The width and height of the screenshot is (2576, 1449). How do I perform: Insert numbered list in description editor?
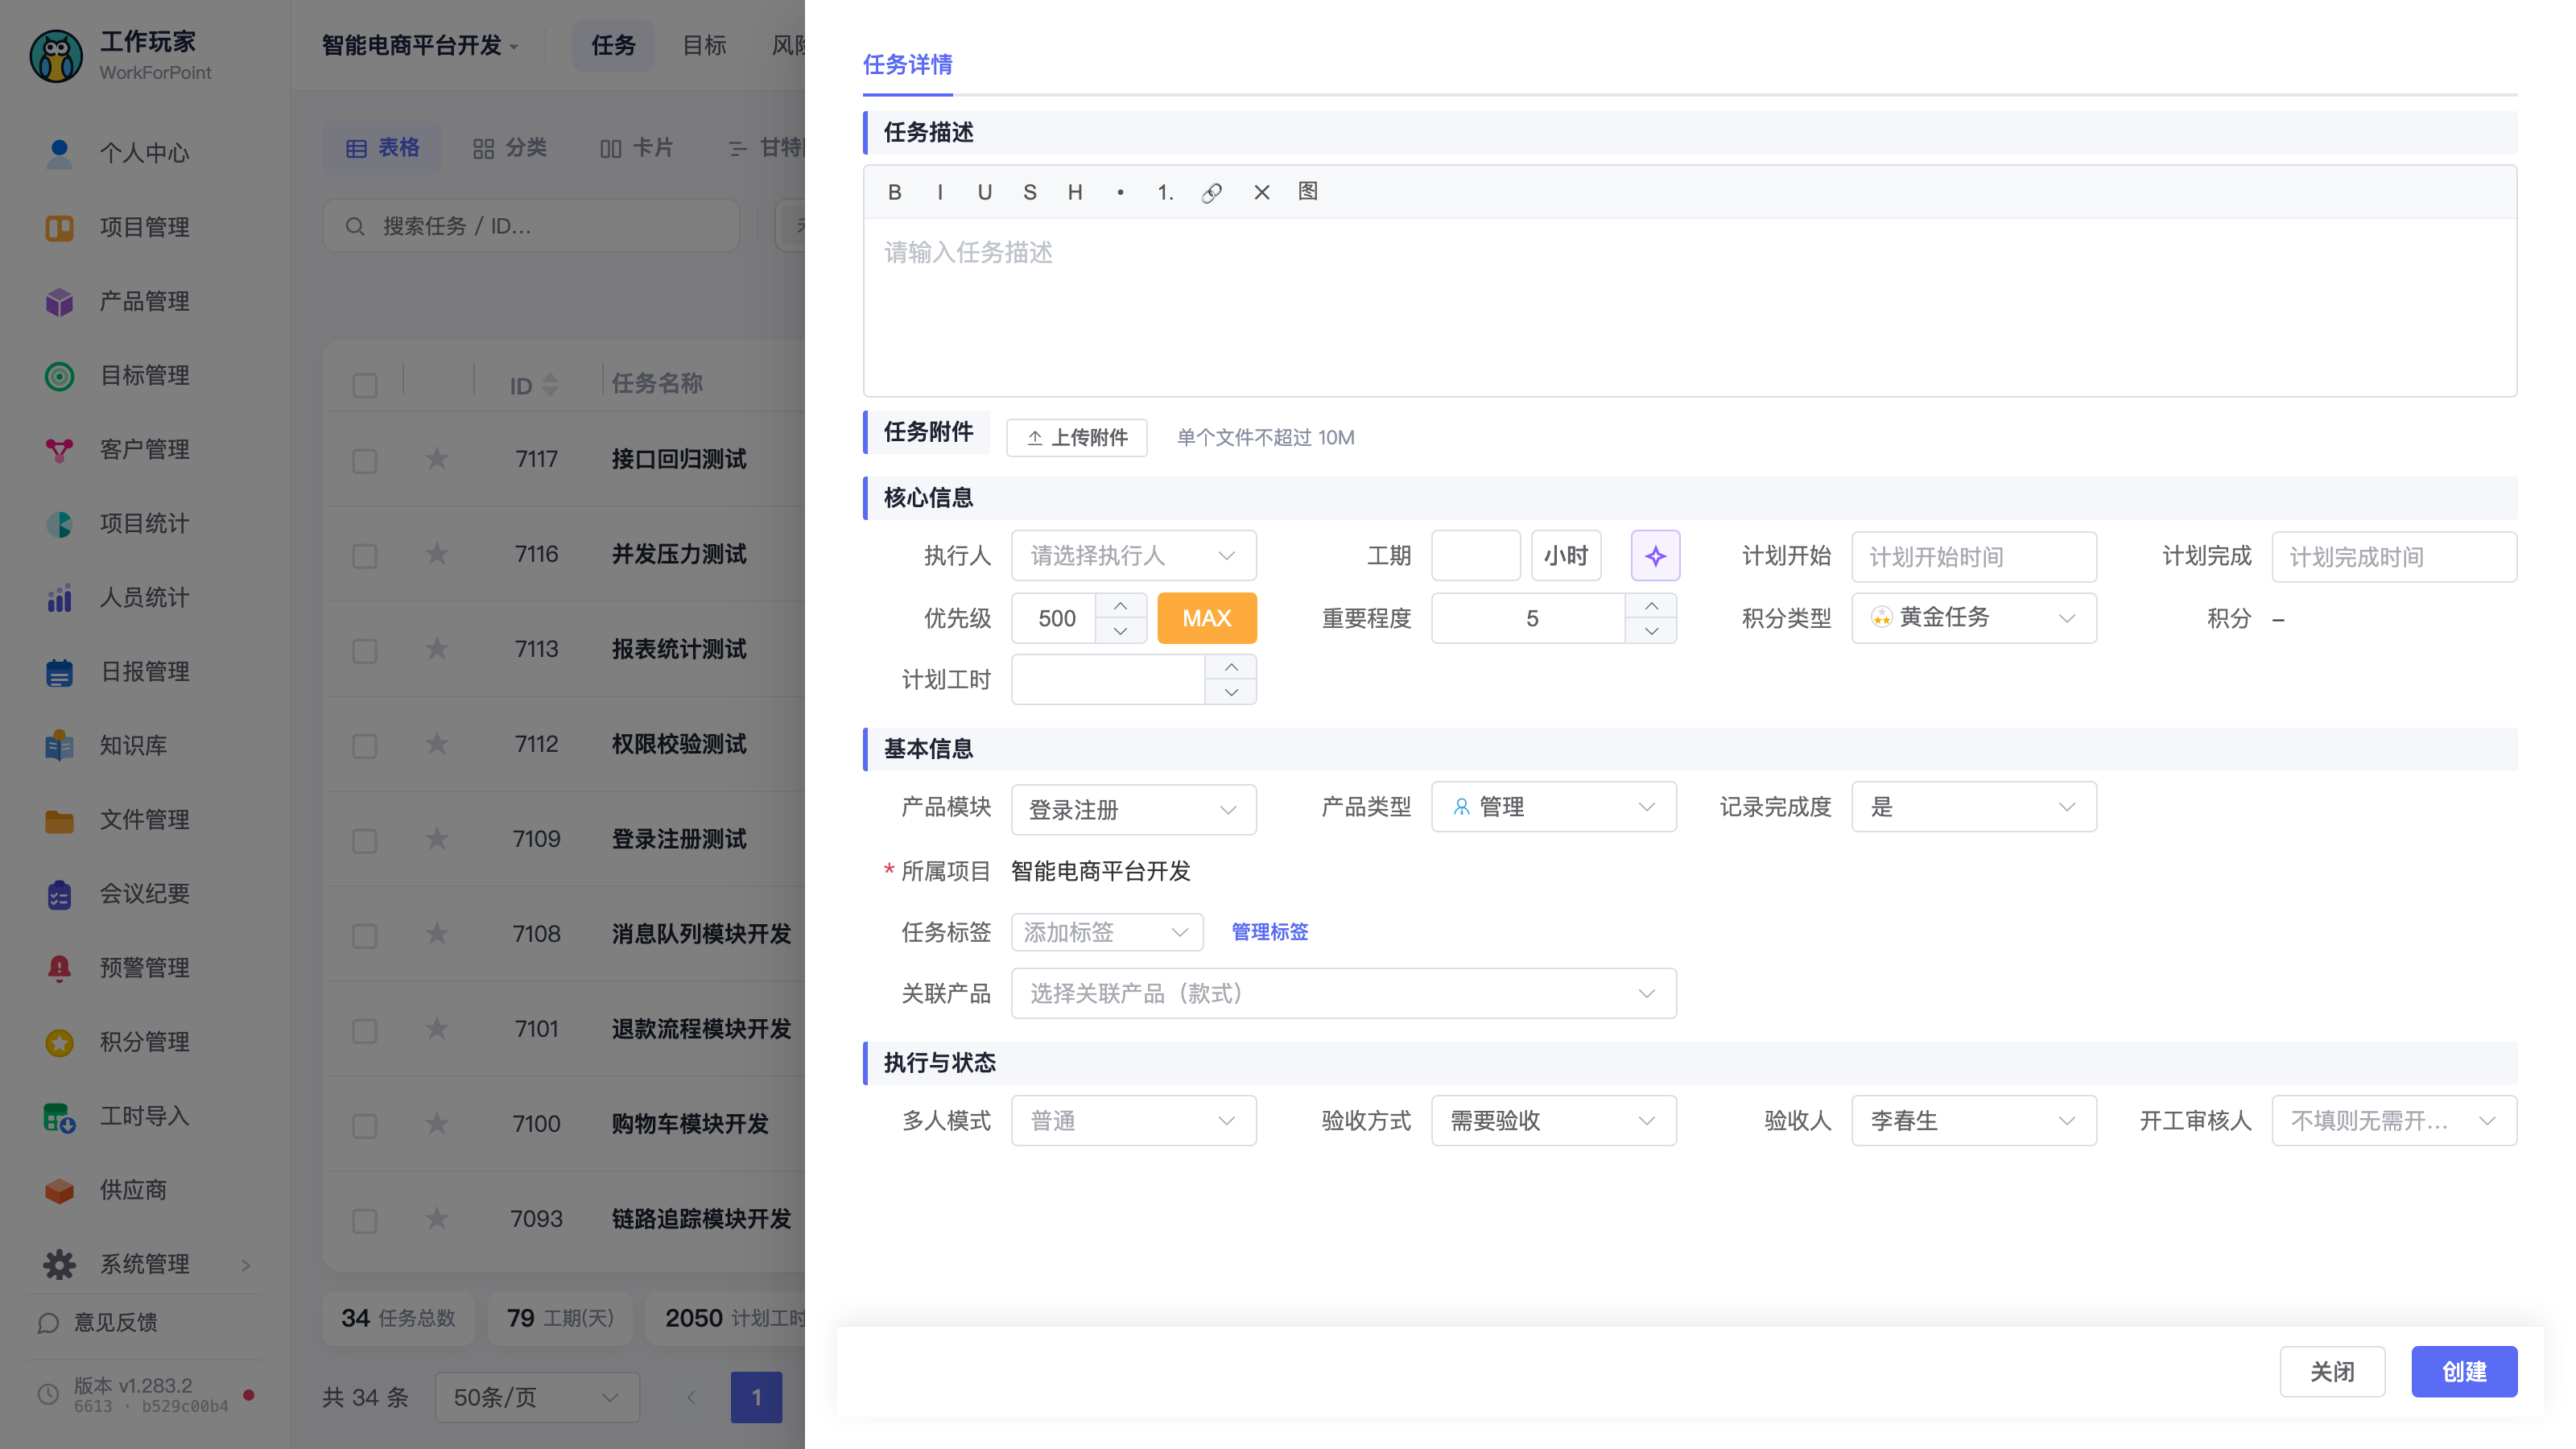pyautogui.click(x=1165, y=192)
